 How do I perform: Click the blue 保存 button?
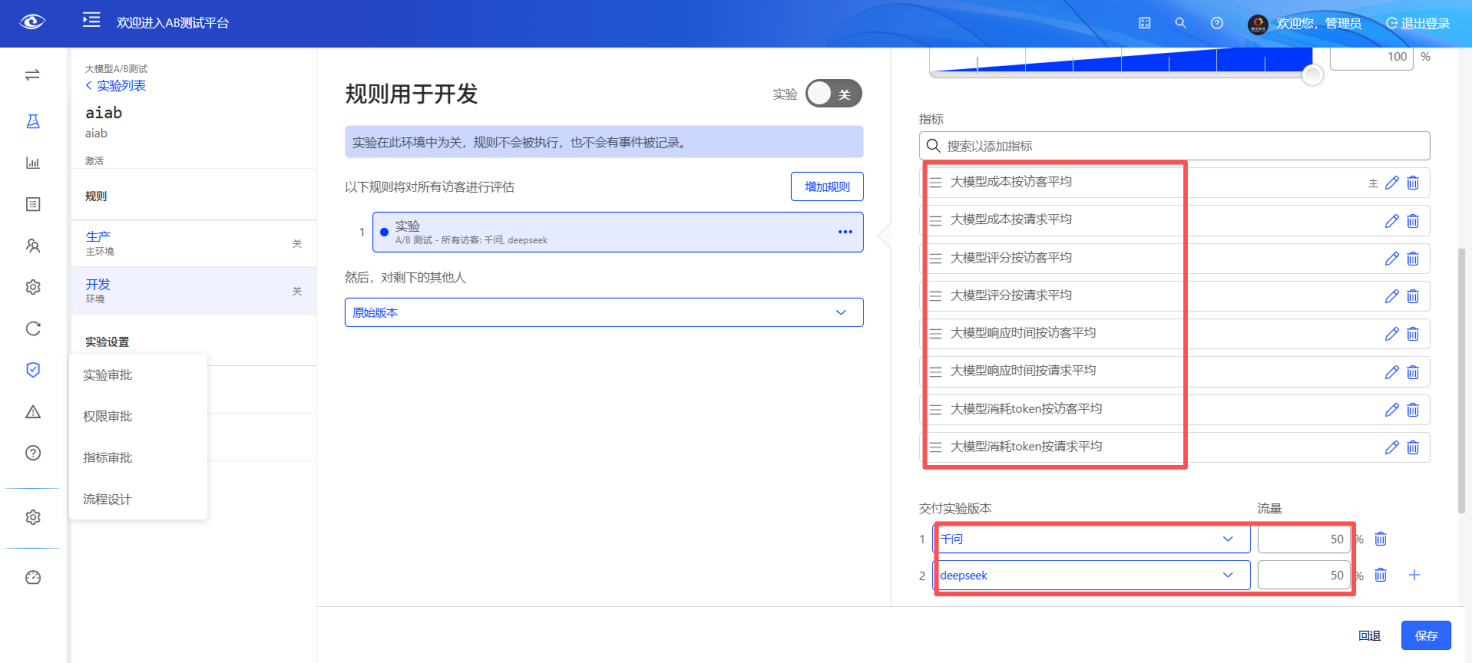click(x=1426, y=635)
